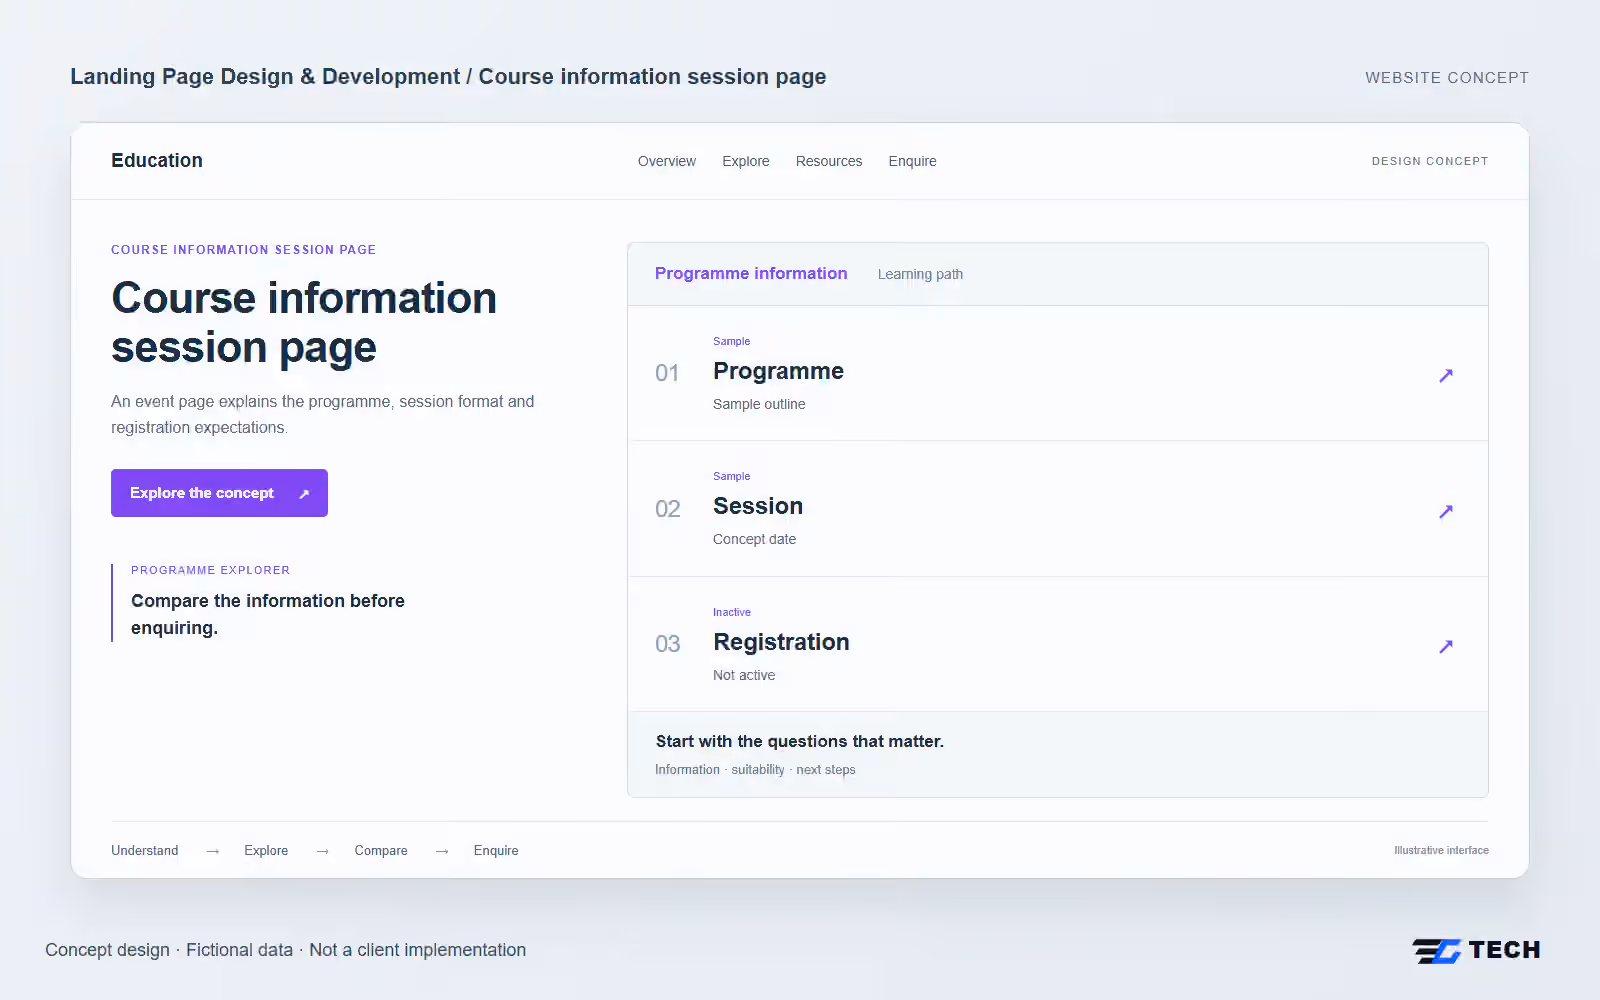Click the Concept design fictional data disclaimer

coord(285,950)
